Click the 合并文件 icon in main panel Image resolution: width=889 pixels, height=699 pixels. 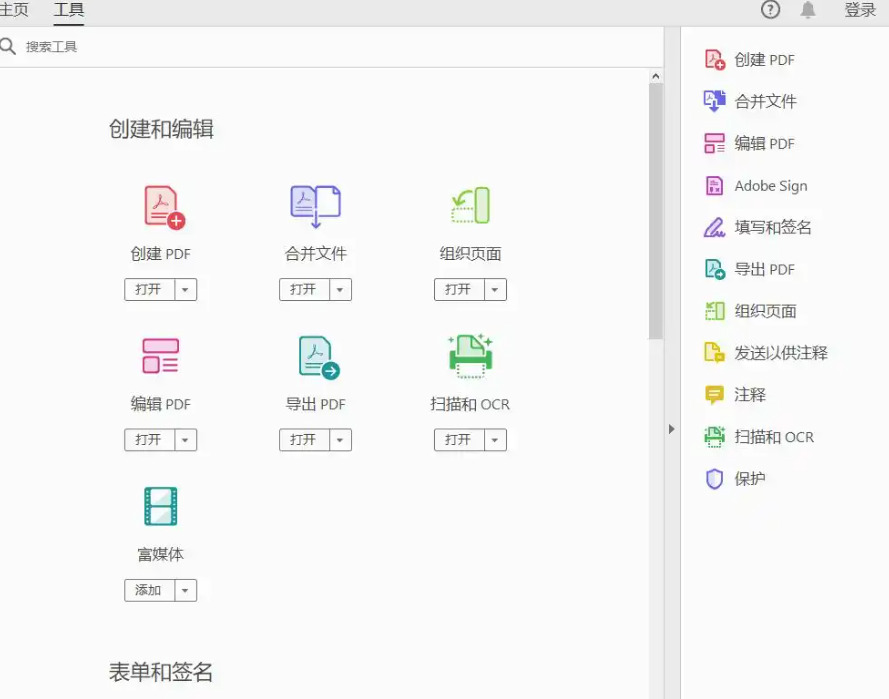pos(315,206)
